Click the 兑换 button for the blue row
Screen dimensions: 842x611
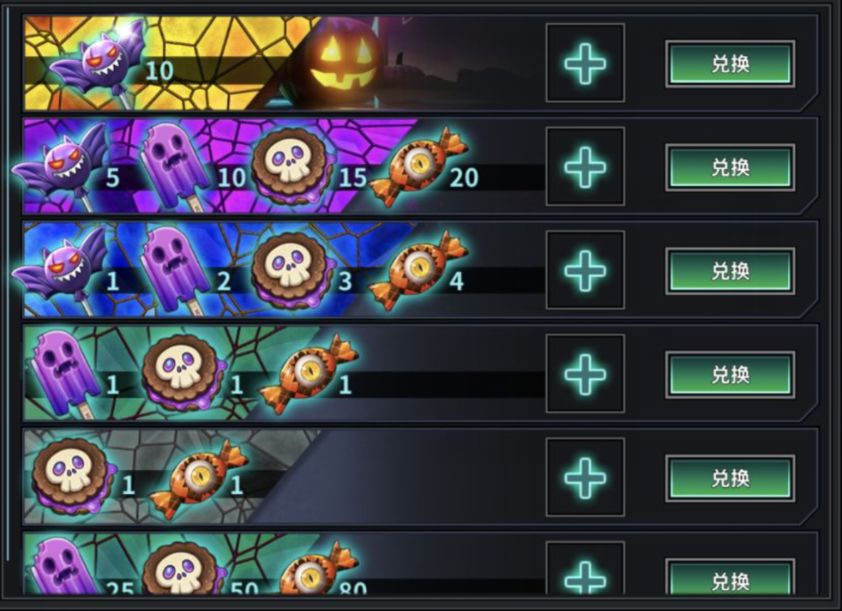coord(730,271)
